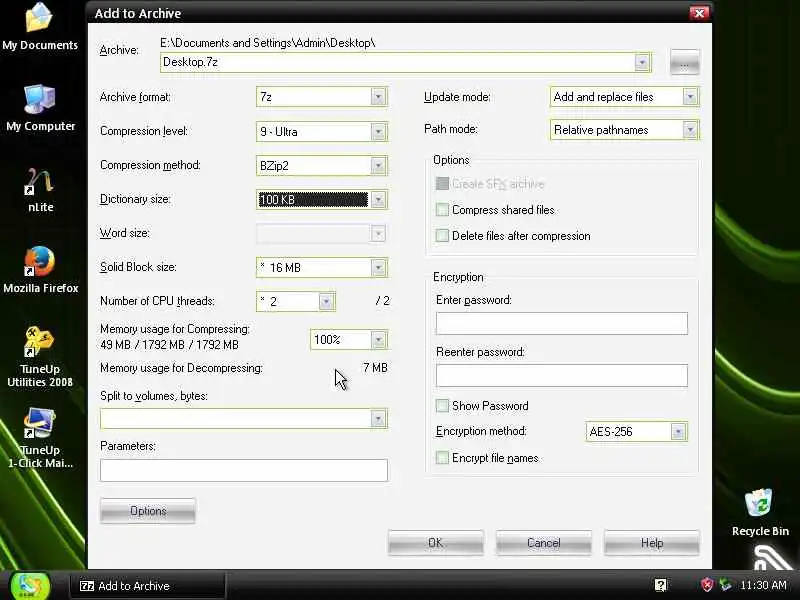Screen dimensions: 800x600
Task: Expand Number of CPU threads dropdown
Action: pos(326,302)
